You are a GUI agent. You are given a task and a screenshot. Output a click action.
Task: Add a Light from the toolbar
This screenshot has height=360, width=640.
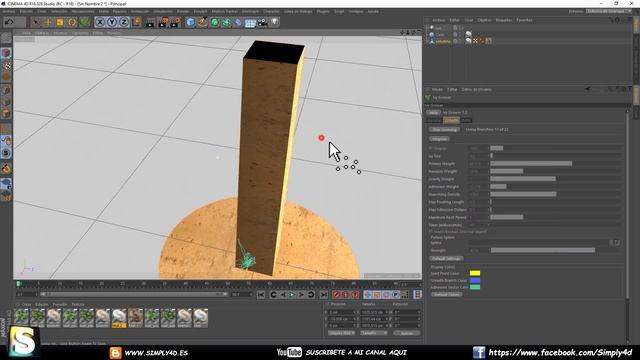pyautogui.click(x=275, y=22)
